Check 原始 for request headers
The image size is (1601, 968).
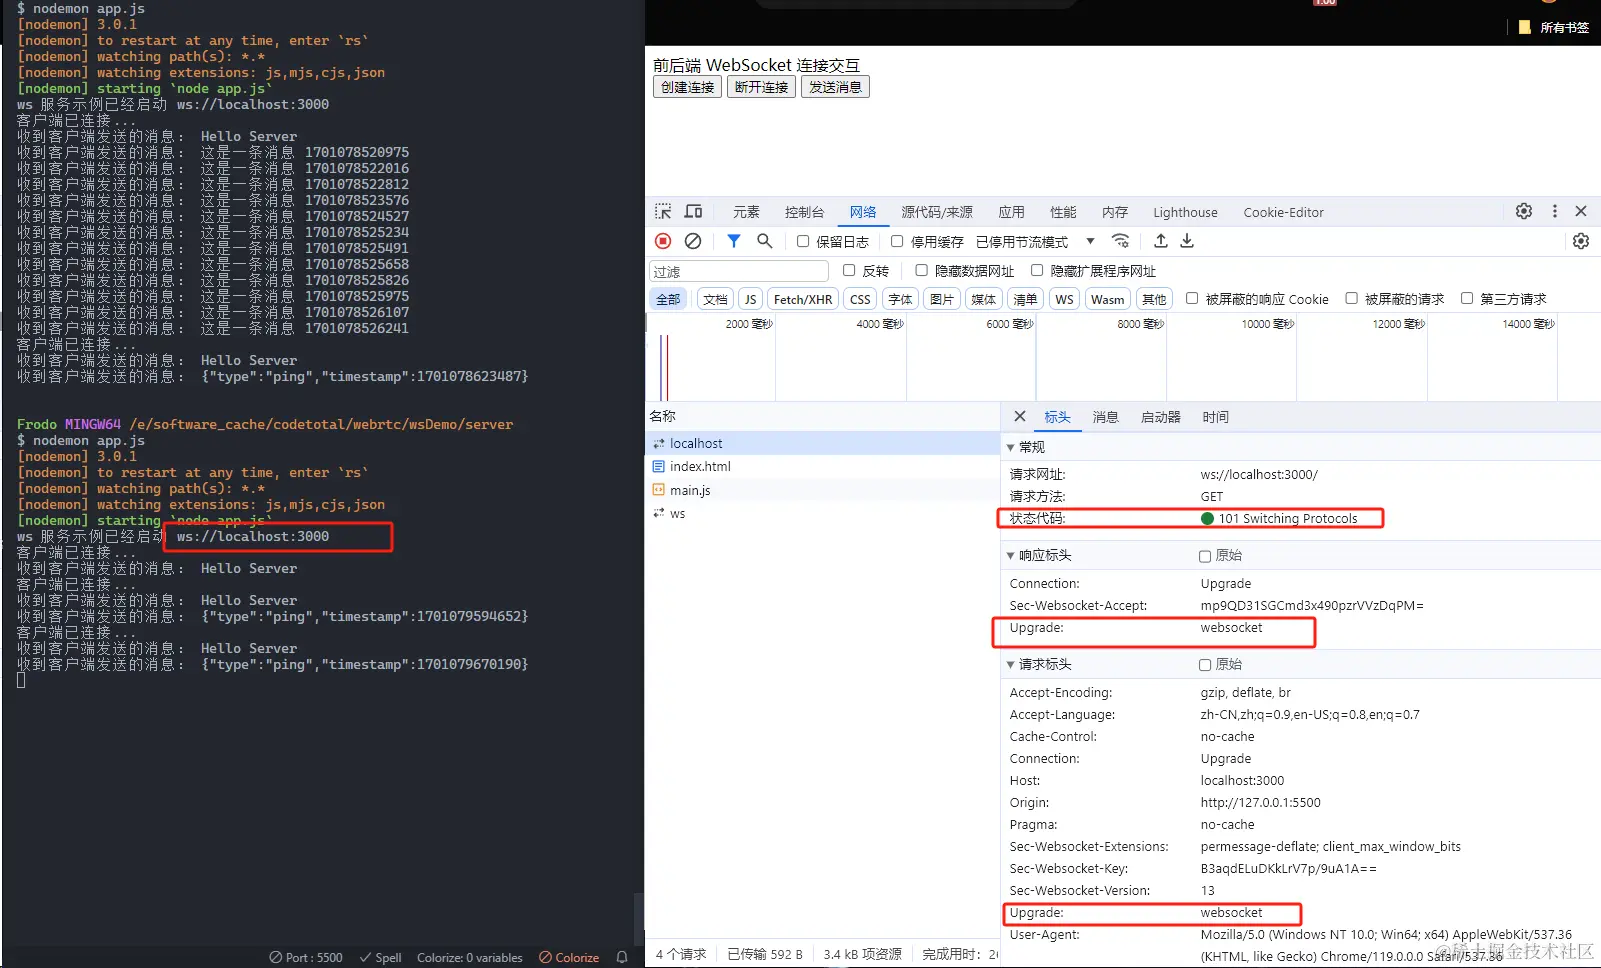click(1205, 665)
